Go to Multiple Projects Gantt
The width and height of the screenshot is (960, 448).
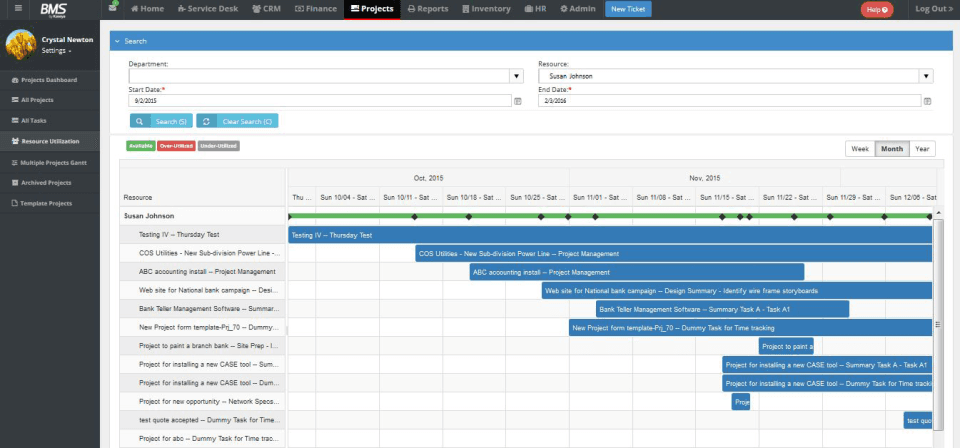click(50, 163)
